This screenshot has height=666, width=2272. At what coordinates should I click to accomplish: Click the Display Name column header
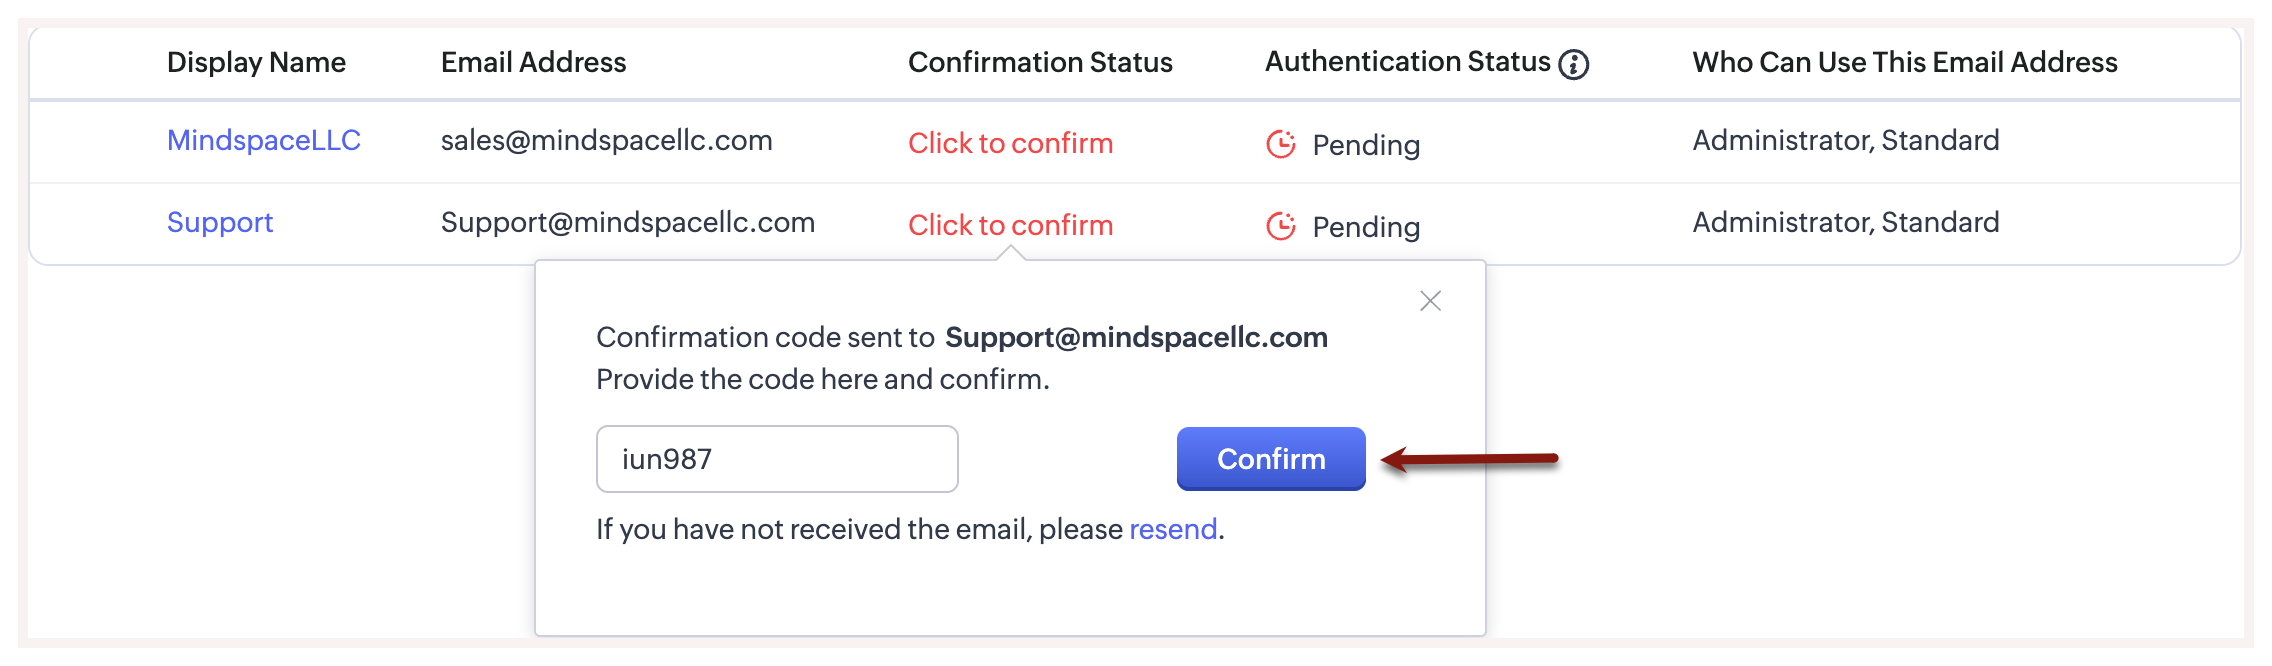point(256,62)
